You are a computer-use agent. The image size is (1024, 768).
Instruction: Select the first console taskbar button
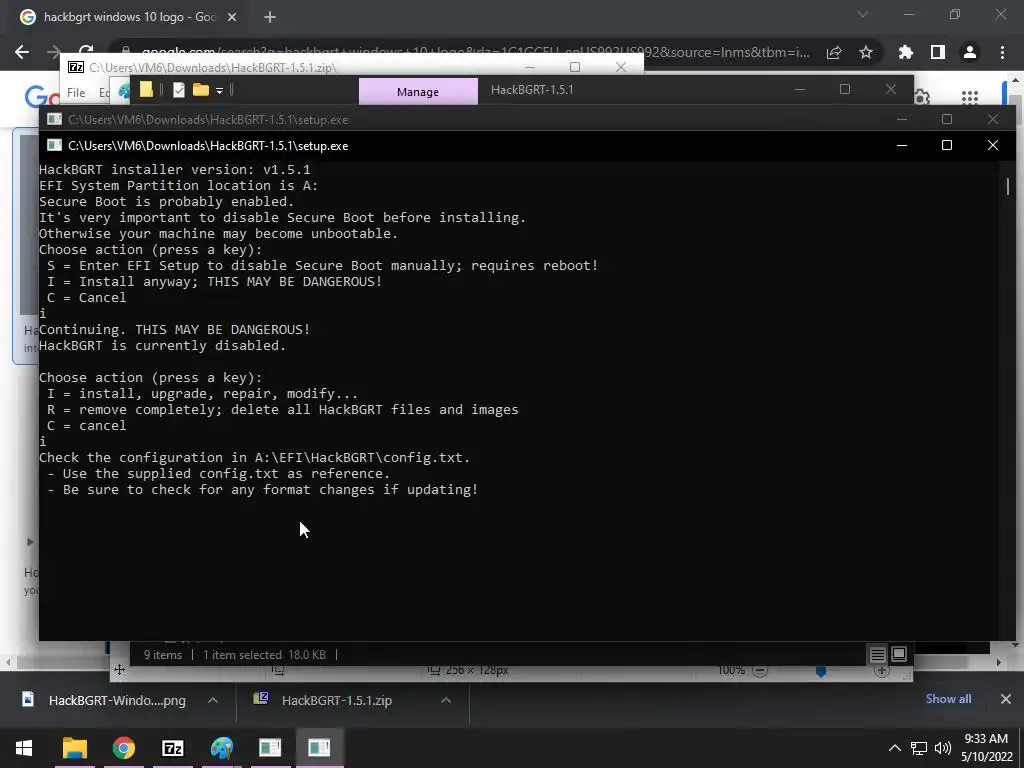270,748
